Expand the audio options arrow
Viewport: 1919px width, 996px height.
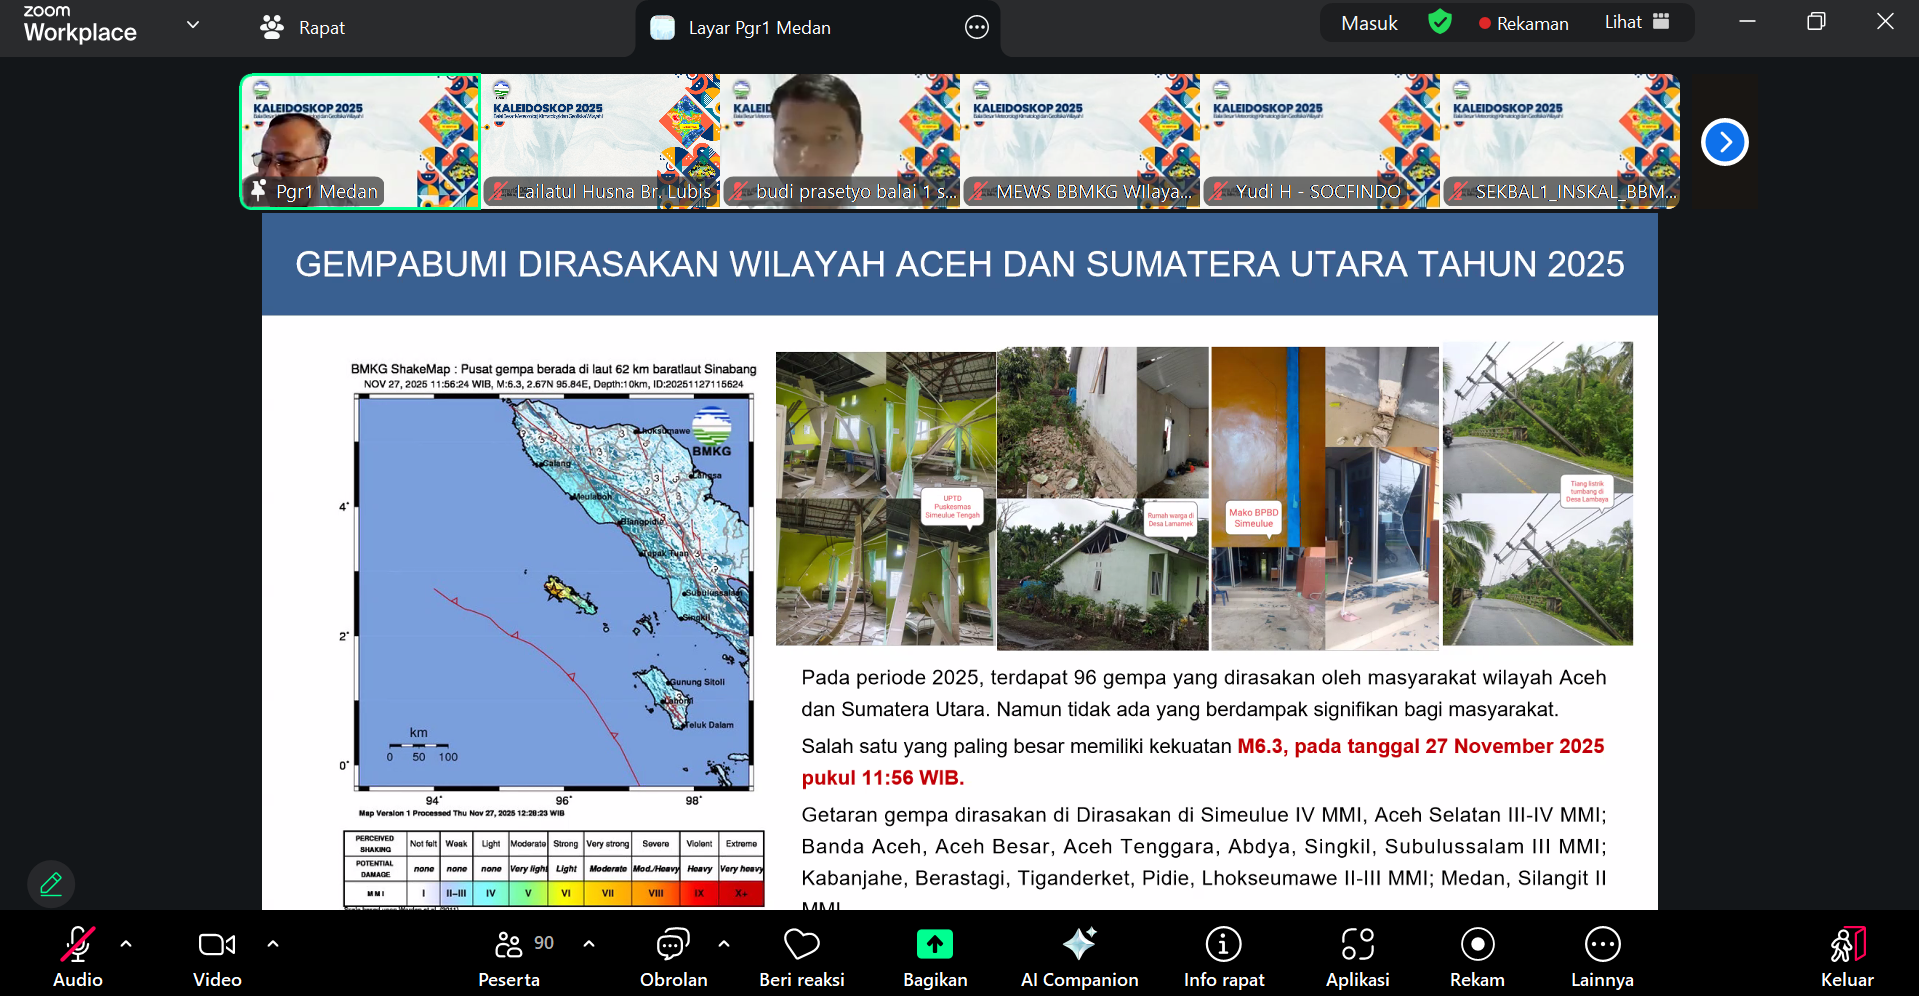coord(126,943)
